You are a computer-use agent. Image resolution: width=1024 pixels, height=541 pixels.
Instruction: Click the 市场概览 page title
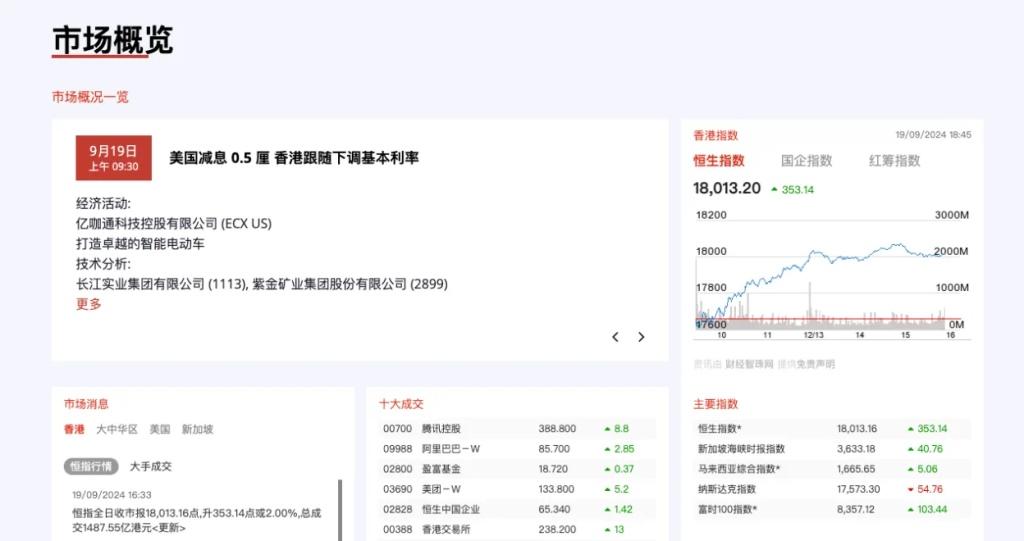coord(112,41)
